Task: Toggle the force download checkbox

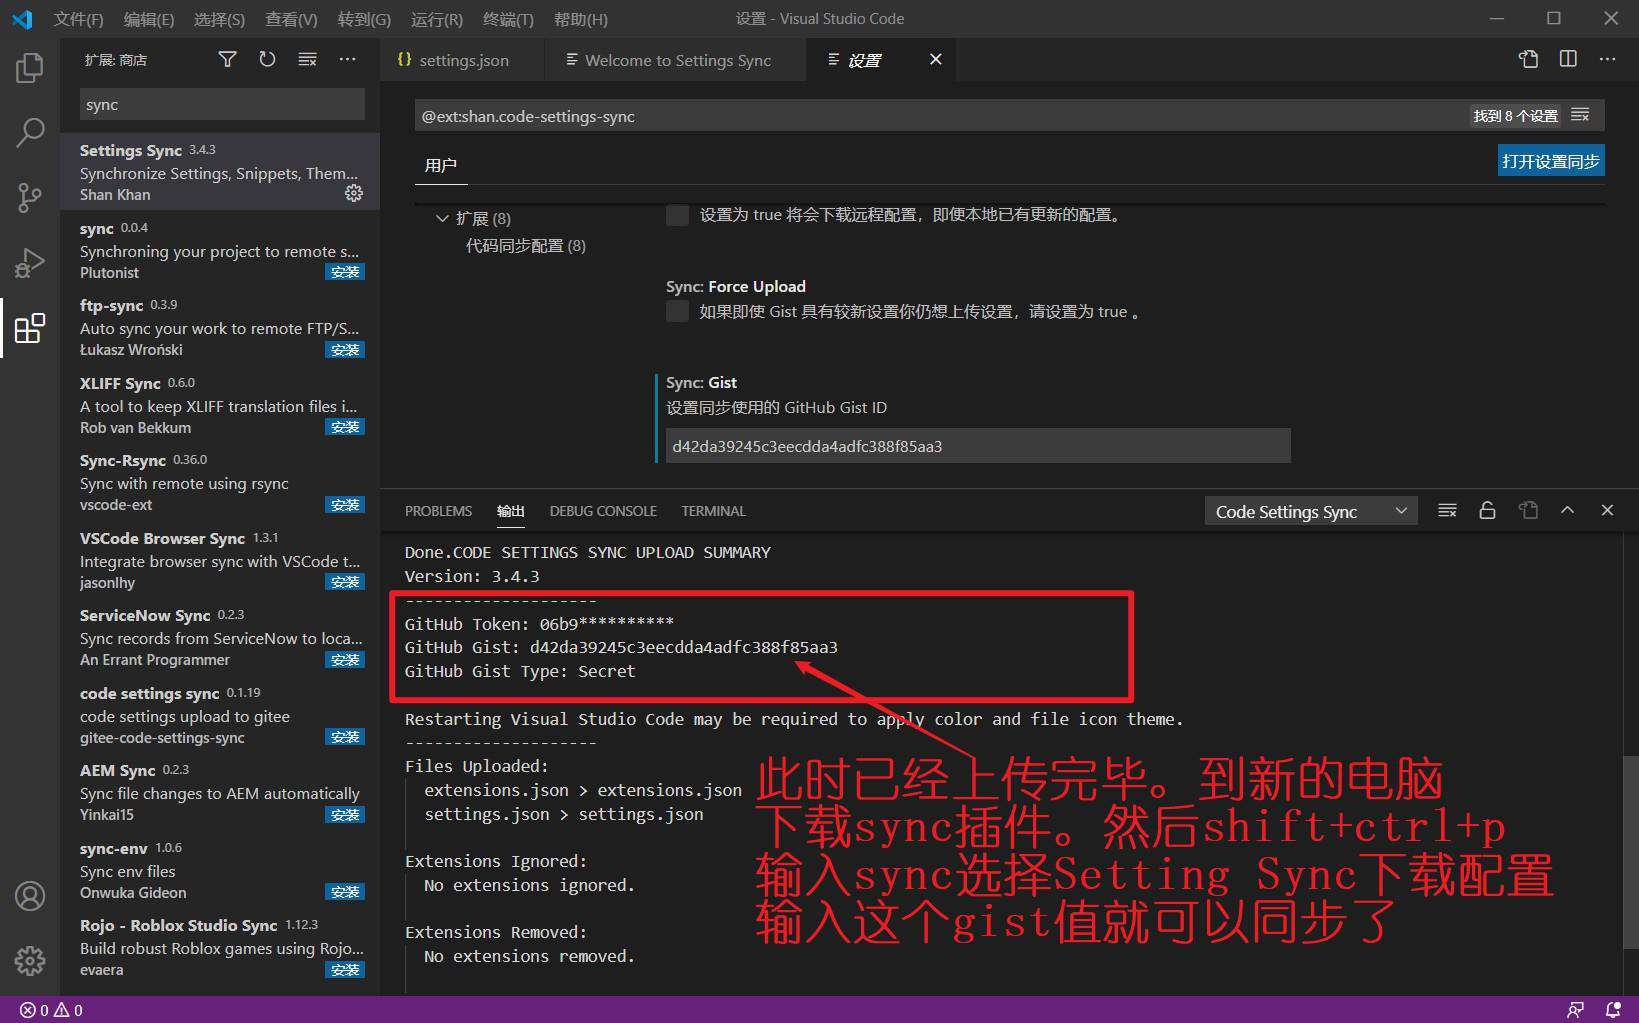Action: (677, 214)
